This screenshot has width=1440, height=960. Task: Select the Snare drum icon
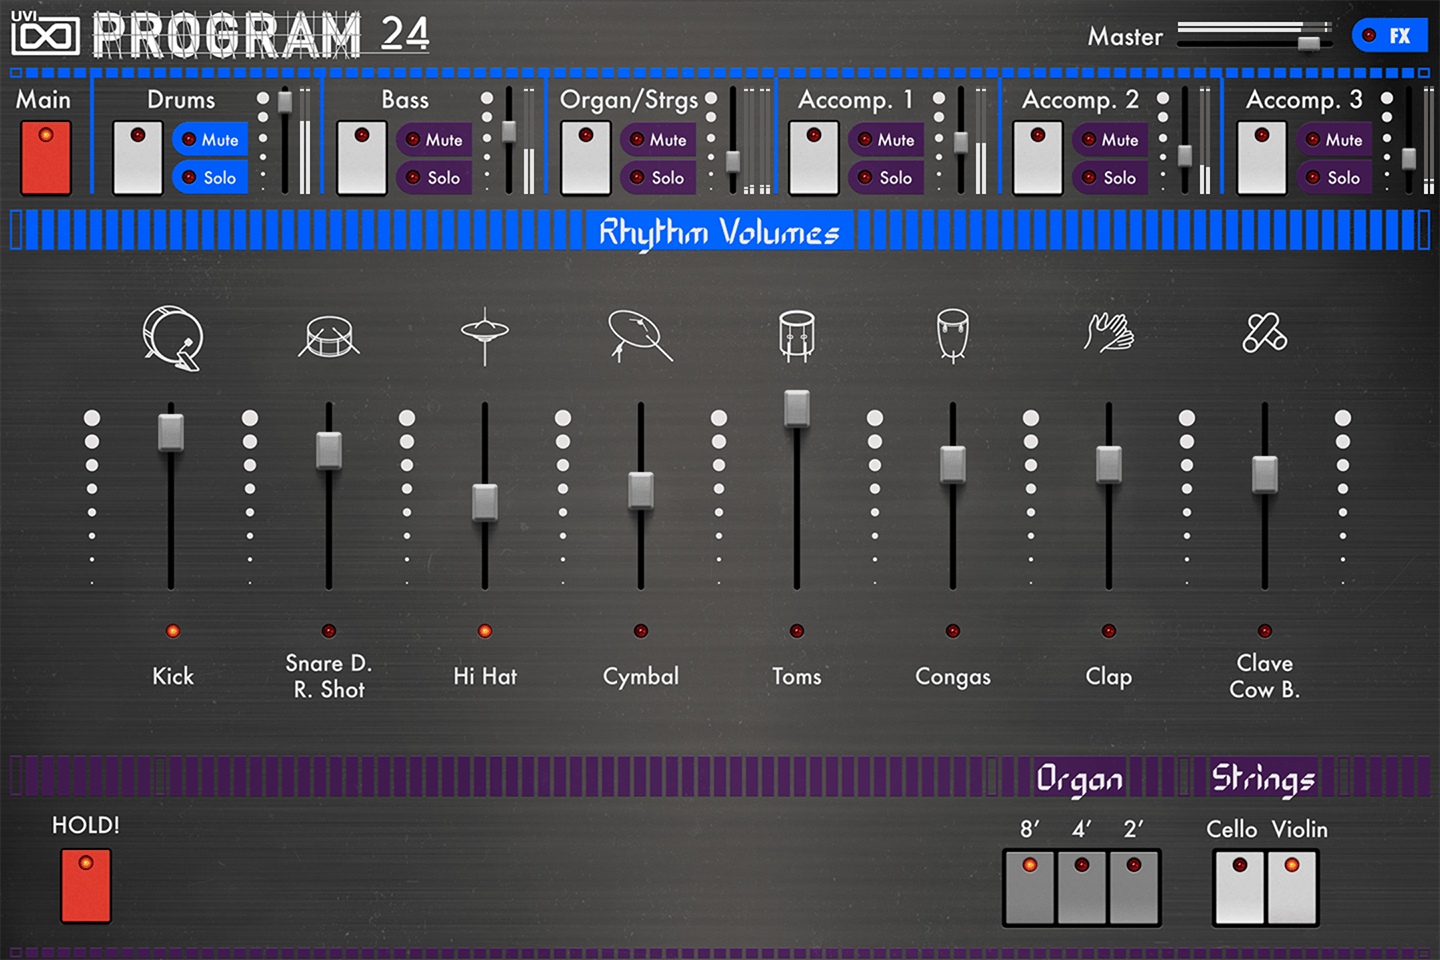[328, 338]
